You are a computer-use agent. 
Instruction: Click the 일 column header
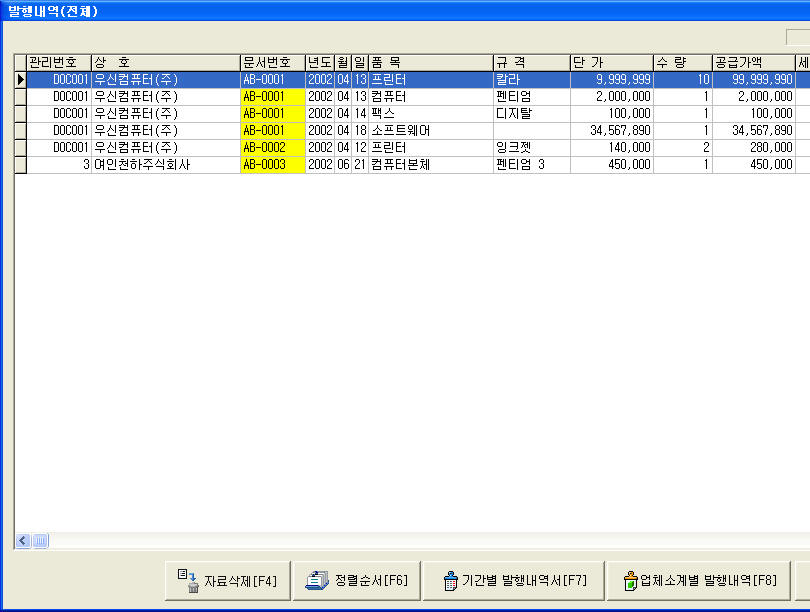tap(360, 62)
